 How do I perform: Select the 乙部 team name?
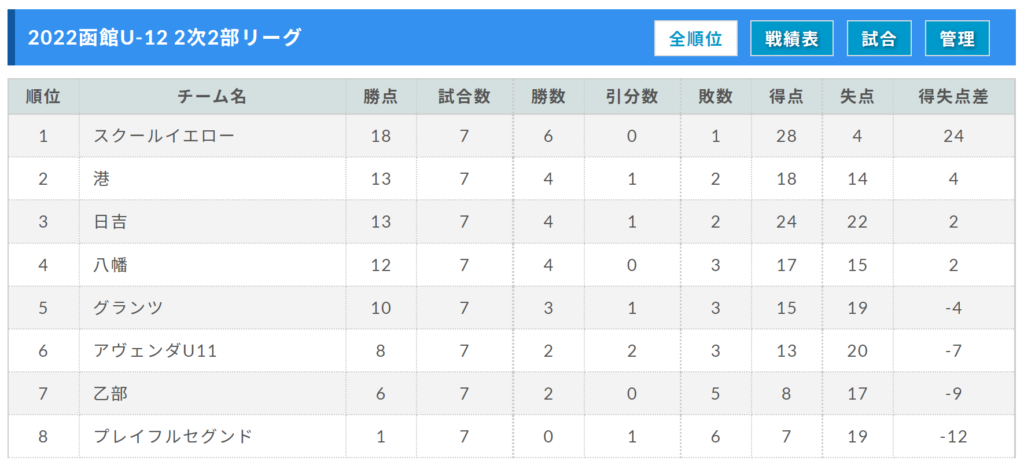click(x=110, y=394)
